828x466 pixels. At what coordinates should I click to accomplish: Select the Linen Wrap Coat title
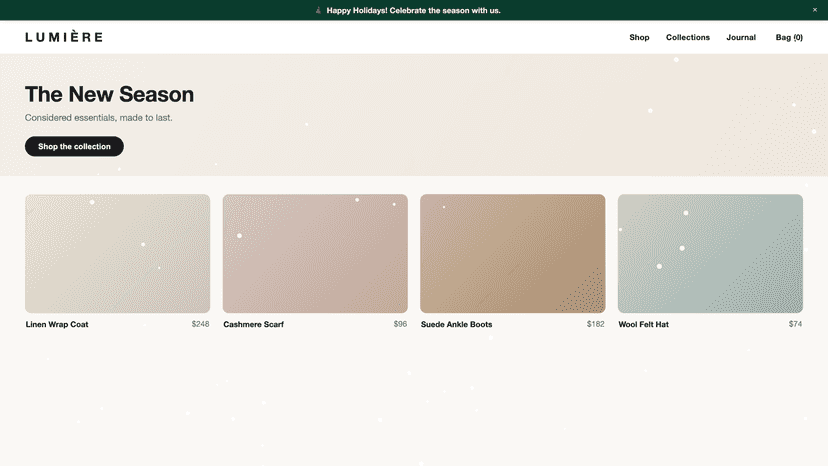pyautogui.click(x=57, y=324)
